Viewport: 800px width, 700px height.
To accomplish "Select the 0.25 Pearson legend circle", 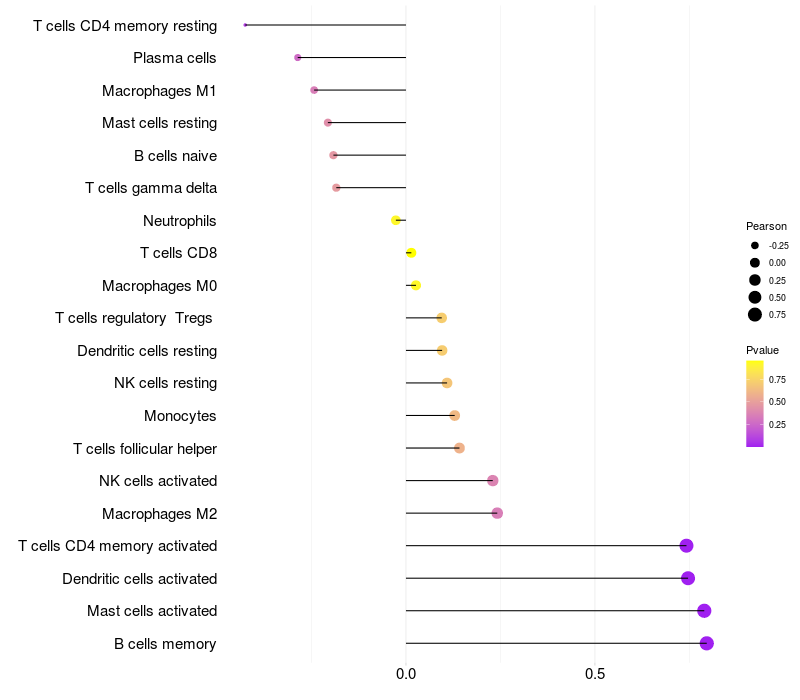I will click(x=755, y=280).
